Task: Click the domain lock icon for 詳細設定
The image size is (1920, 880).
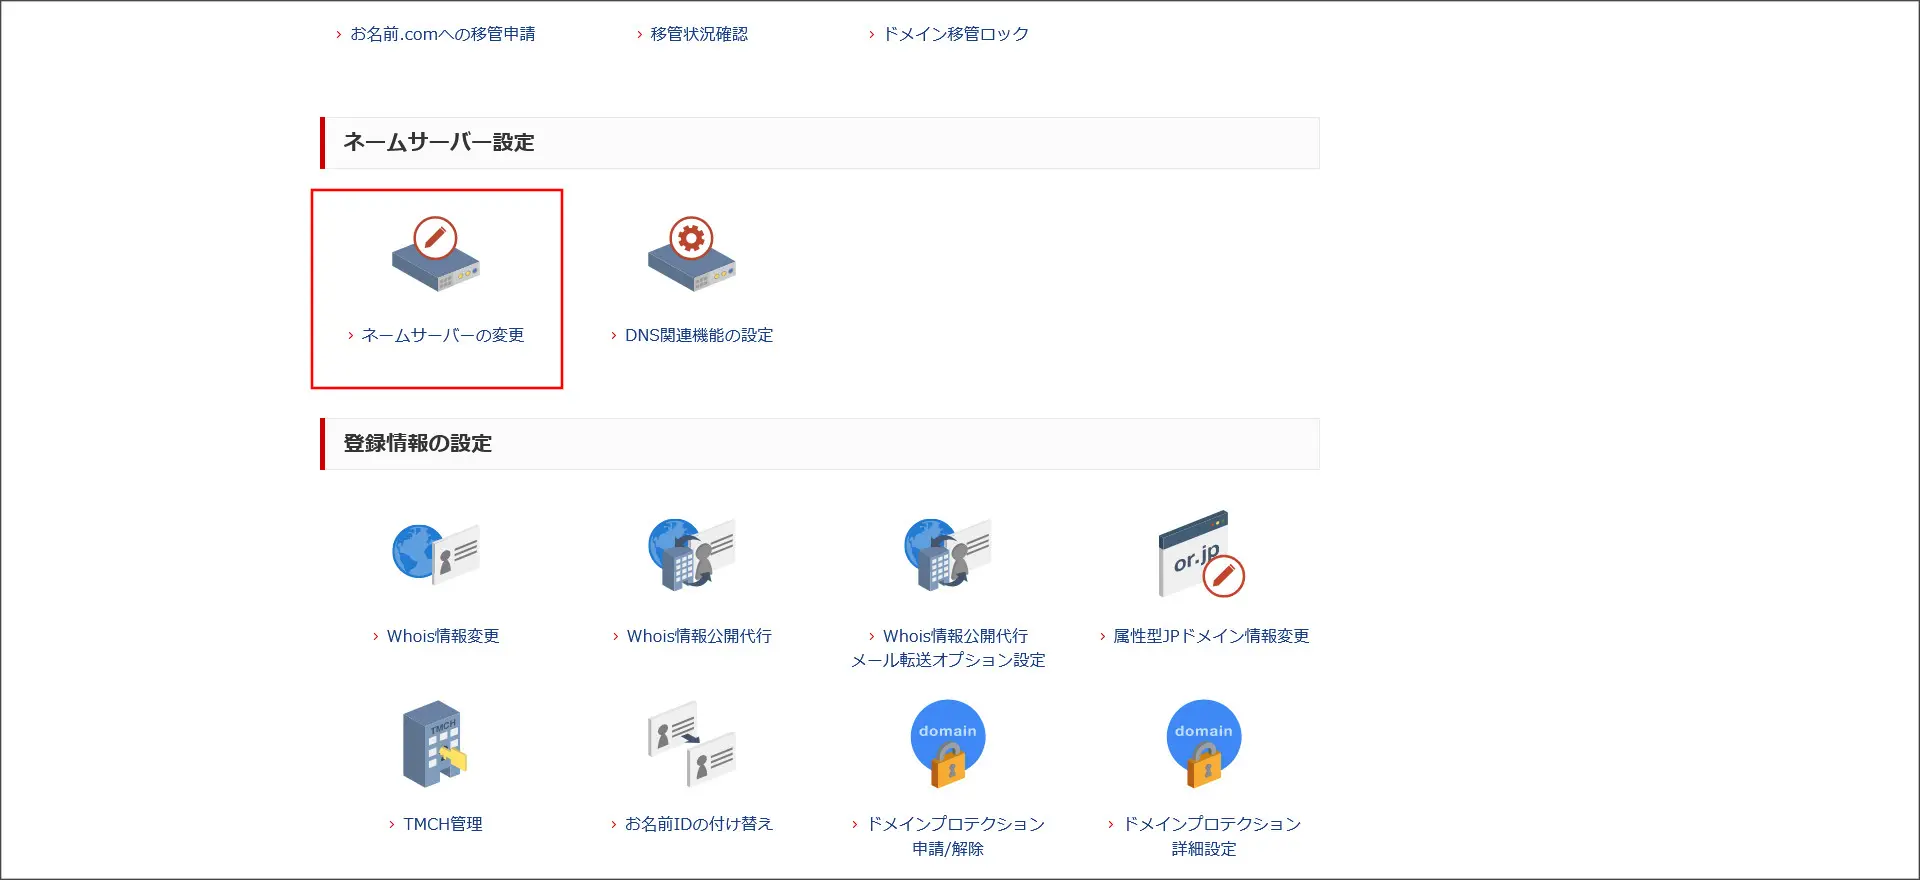Action: 1204,744
